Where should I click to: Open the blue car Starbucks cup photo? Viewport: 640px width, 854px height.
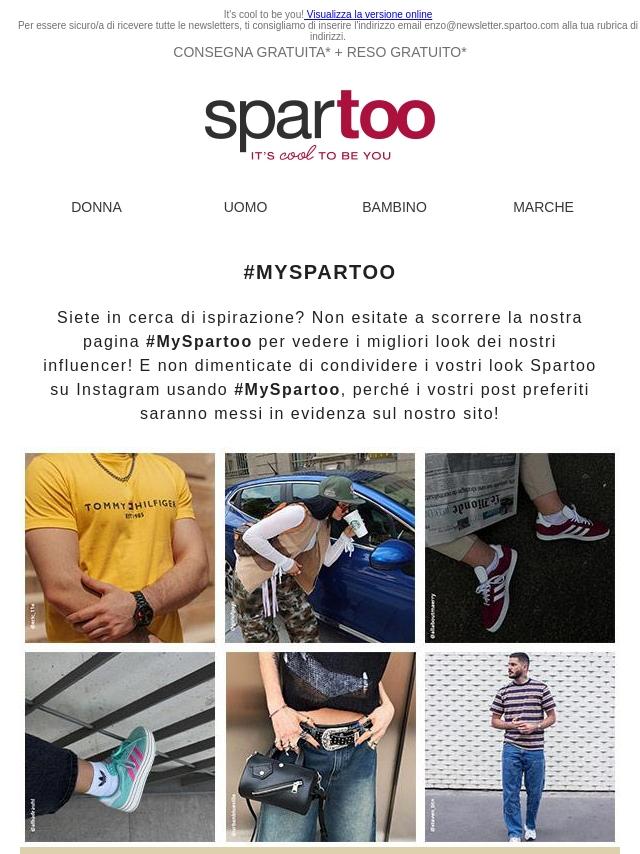tap(320, 547)
